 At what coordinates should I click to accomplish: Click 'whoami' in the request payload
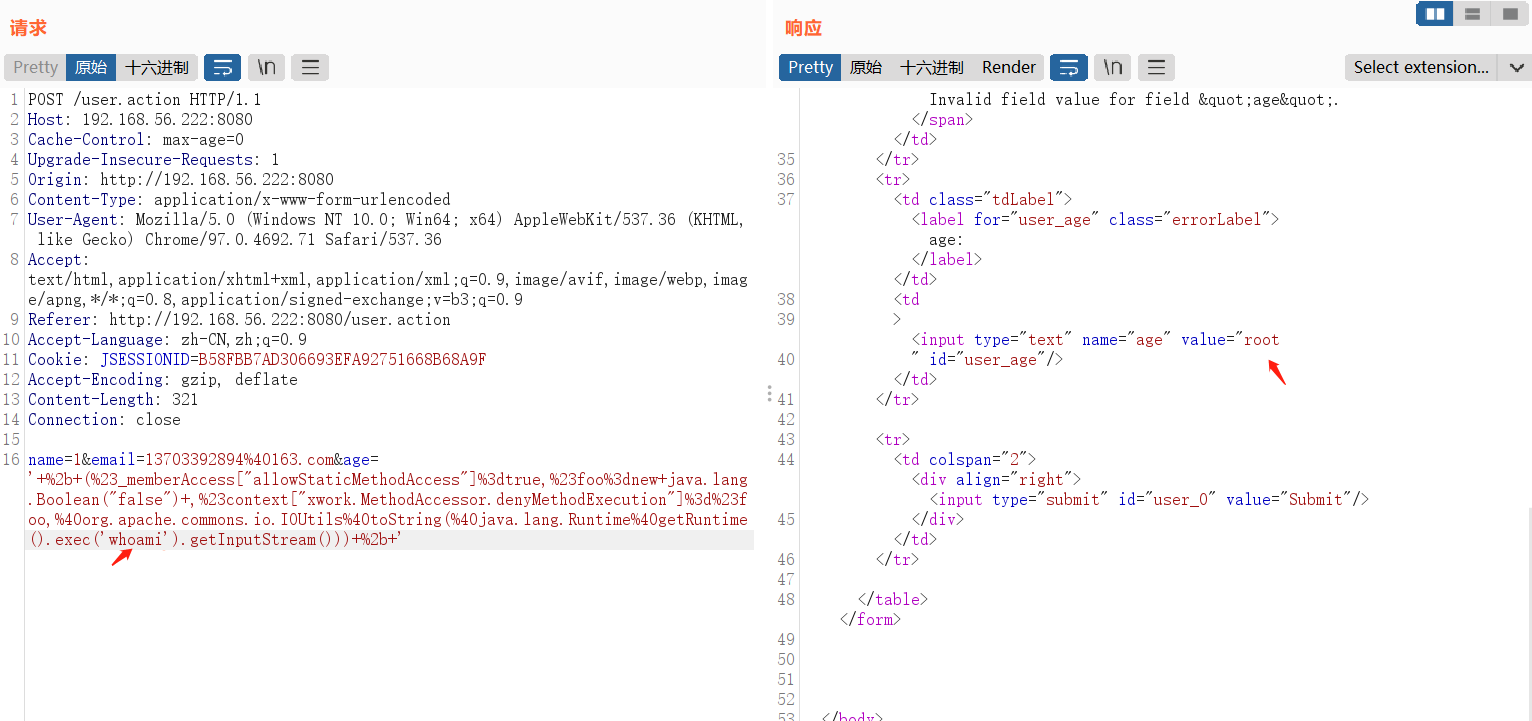[x=137, y=539]
